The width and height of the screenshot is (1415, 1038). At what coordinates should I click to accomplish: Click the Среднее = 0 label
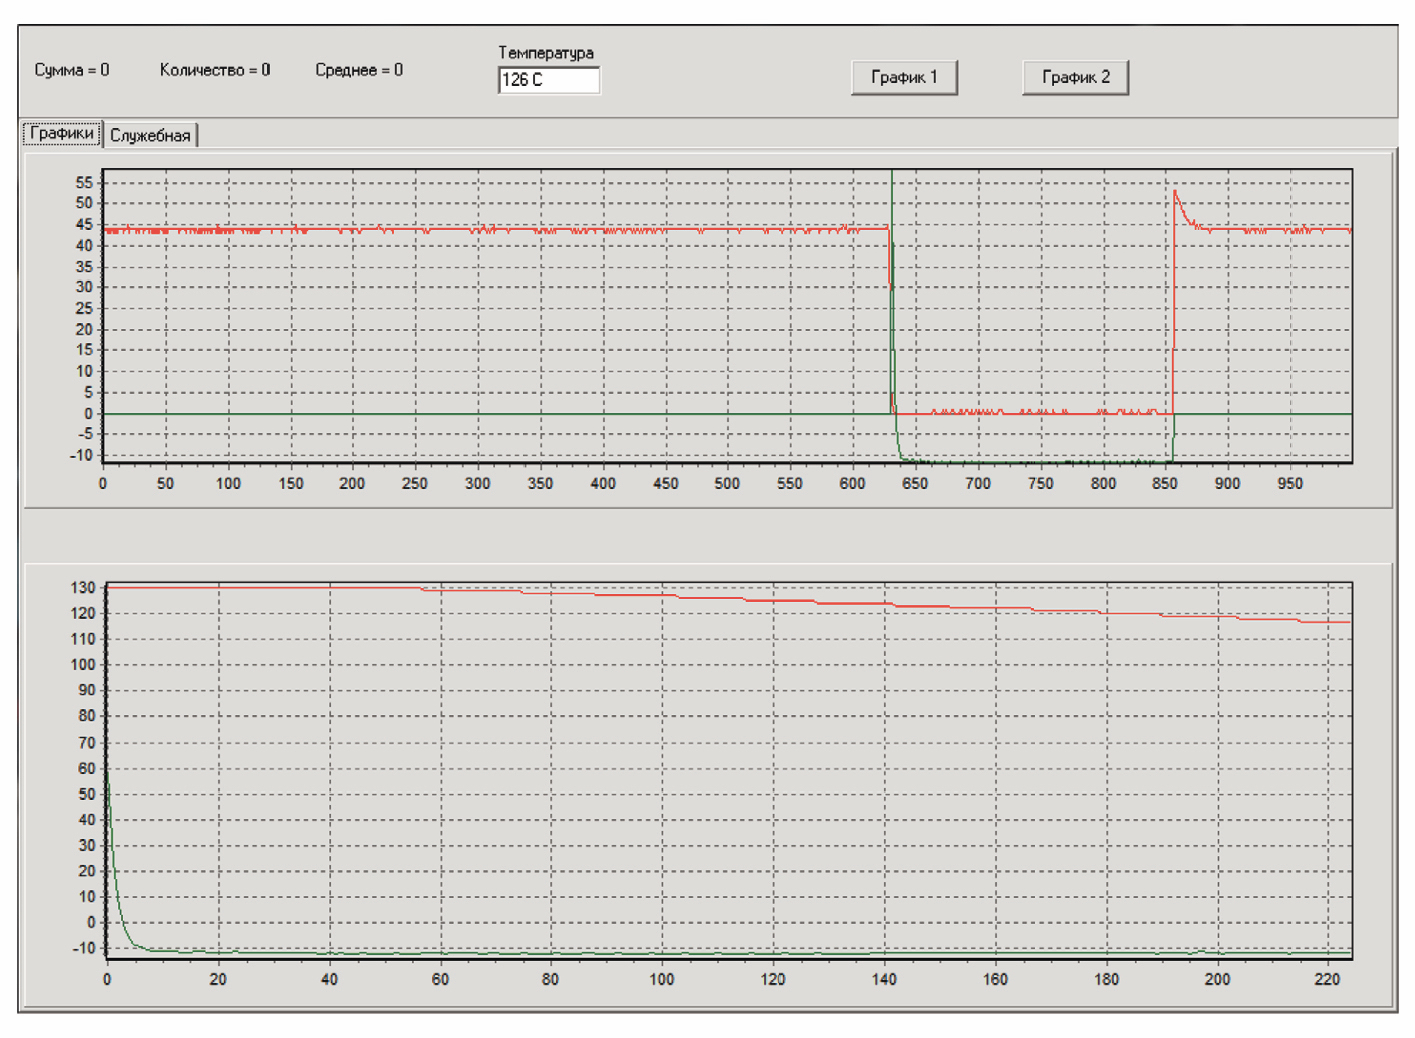tap(359, 70)
